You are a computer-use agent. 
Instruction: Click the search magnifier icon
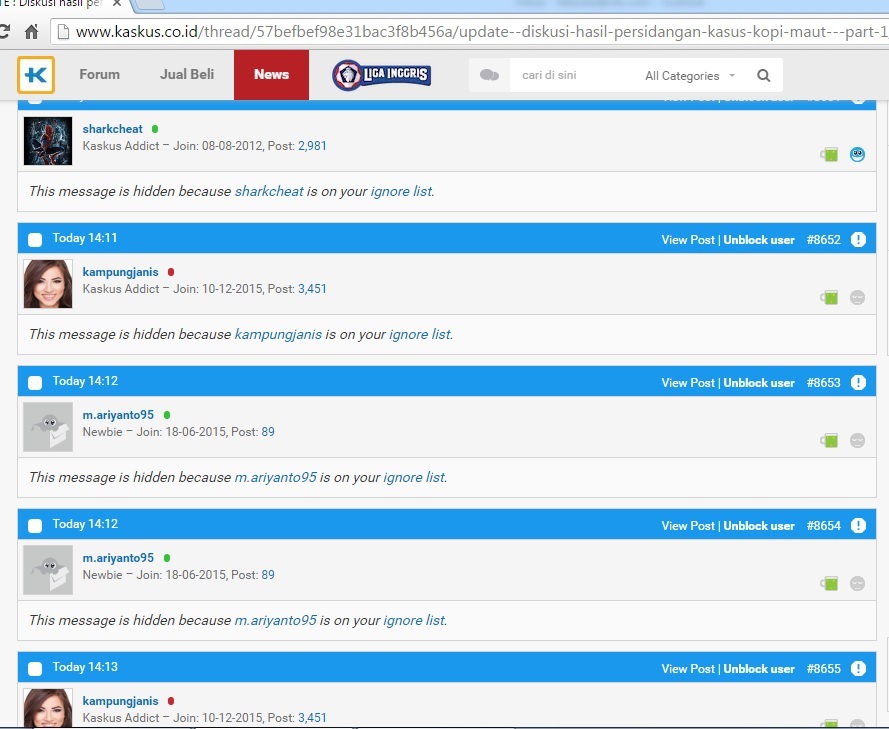(x=764, y=75)
